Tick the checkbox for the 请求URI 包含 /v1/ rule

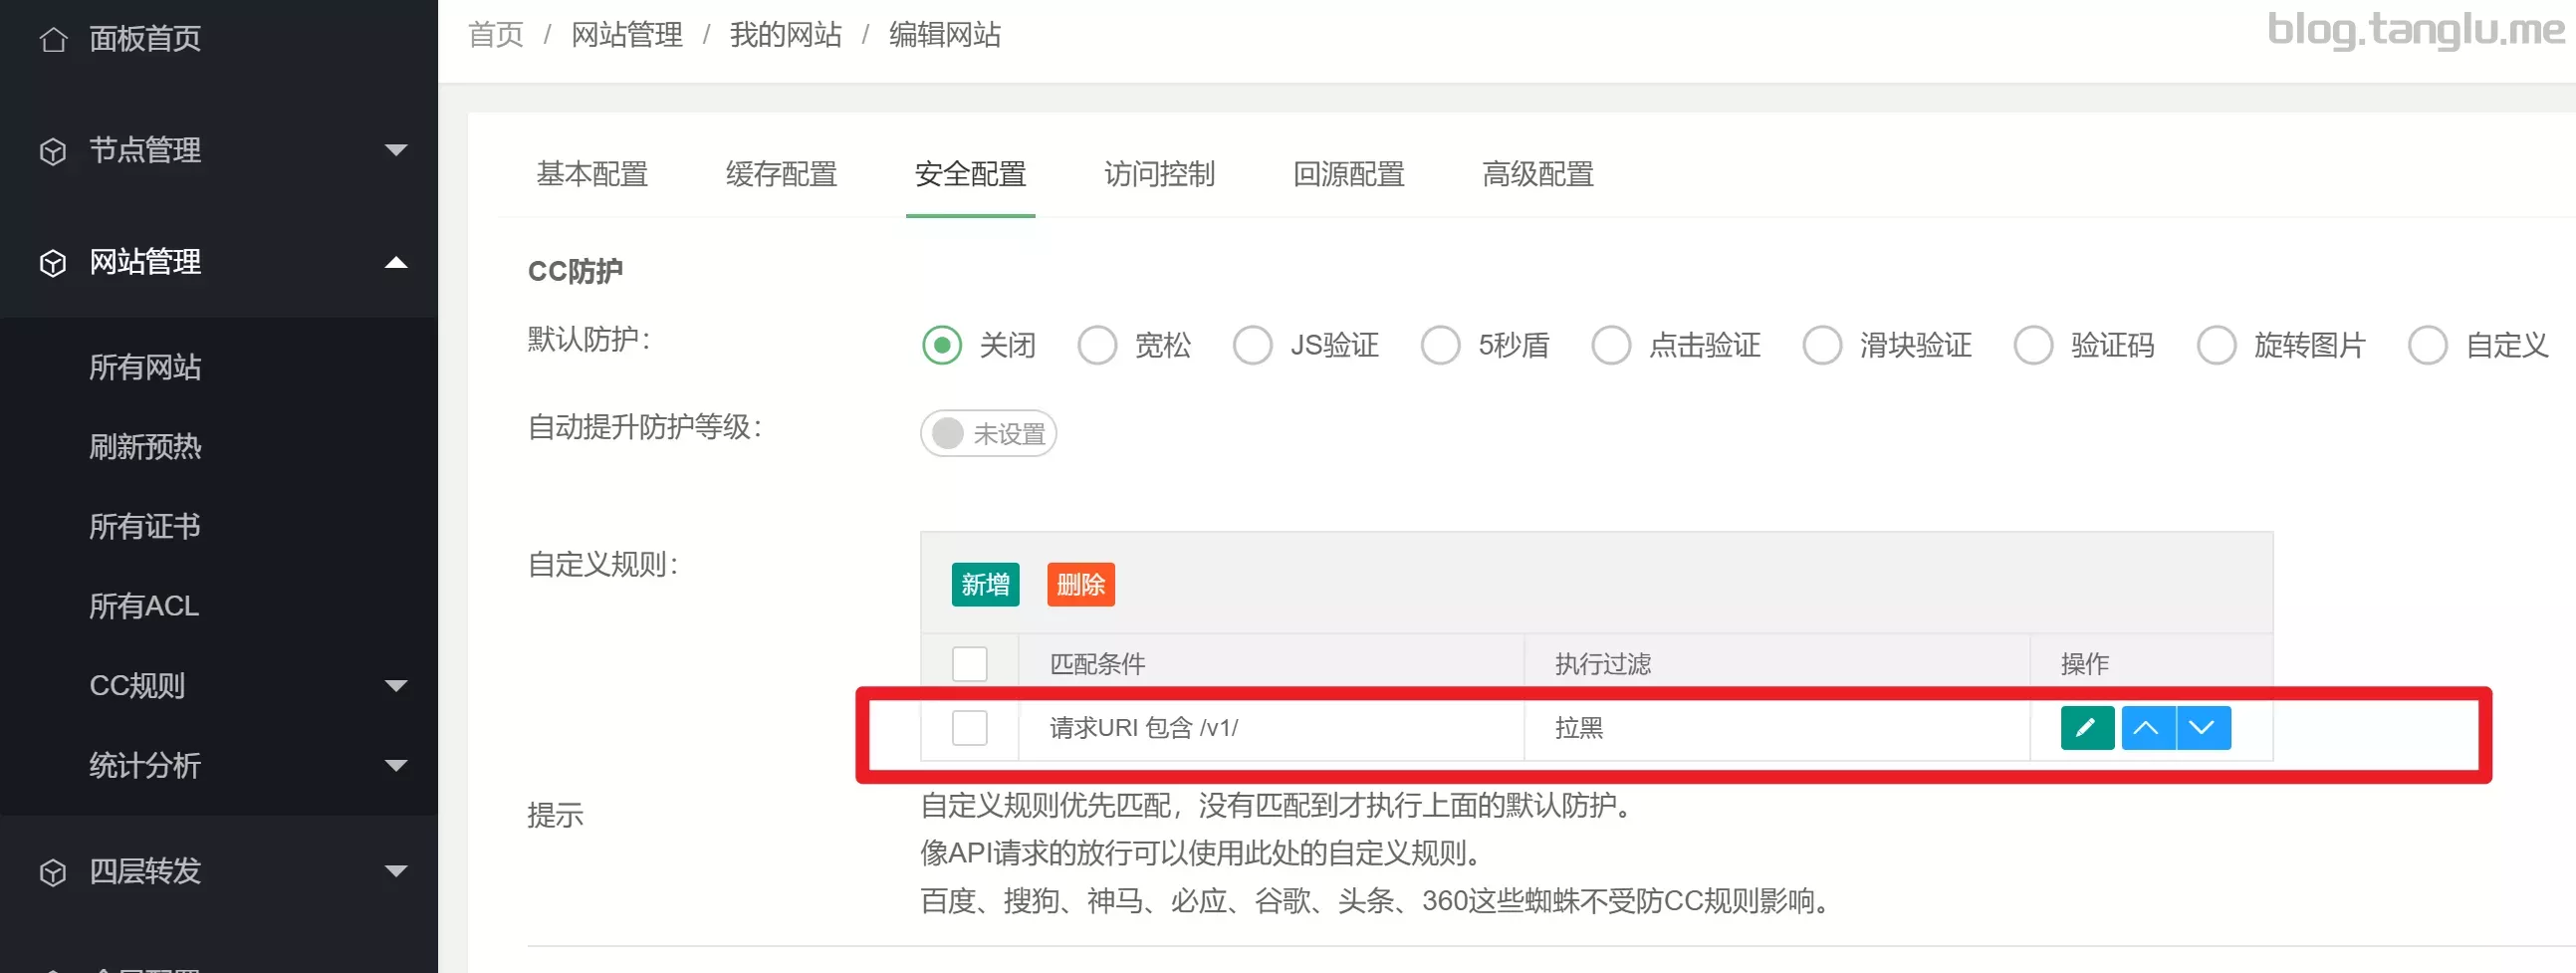tap(969, 728)
